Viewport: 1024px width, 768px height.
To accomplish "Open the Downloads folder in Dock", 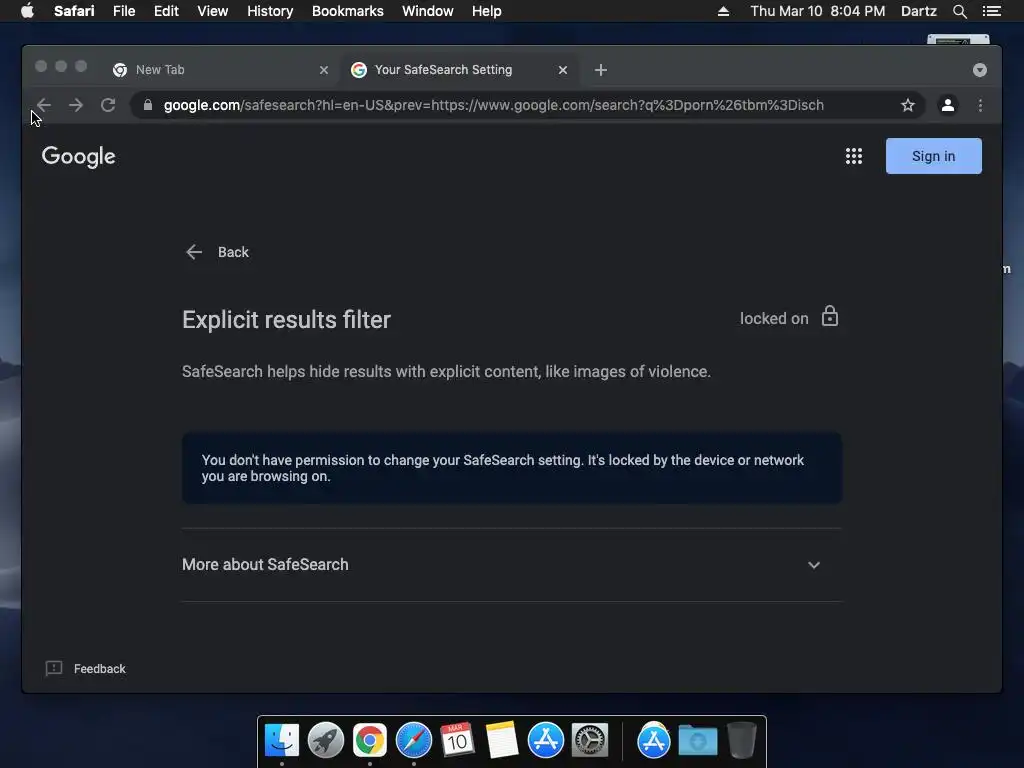I will tap(697, 741).
